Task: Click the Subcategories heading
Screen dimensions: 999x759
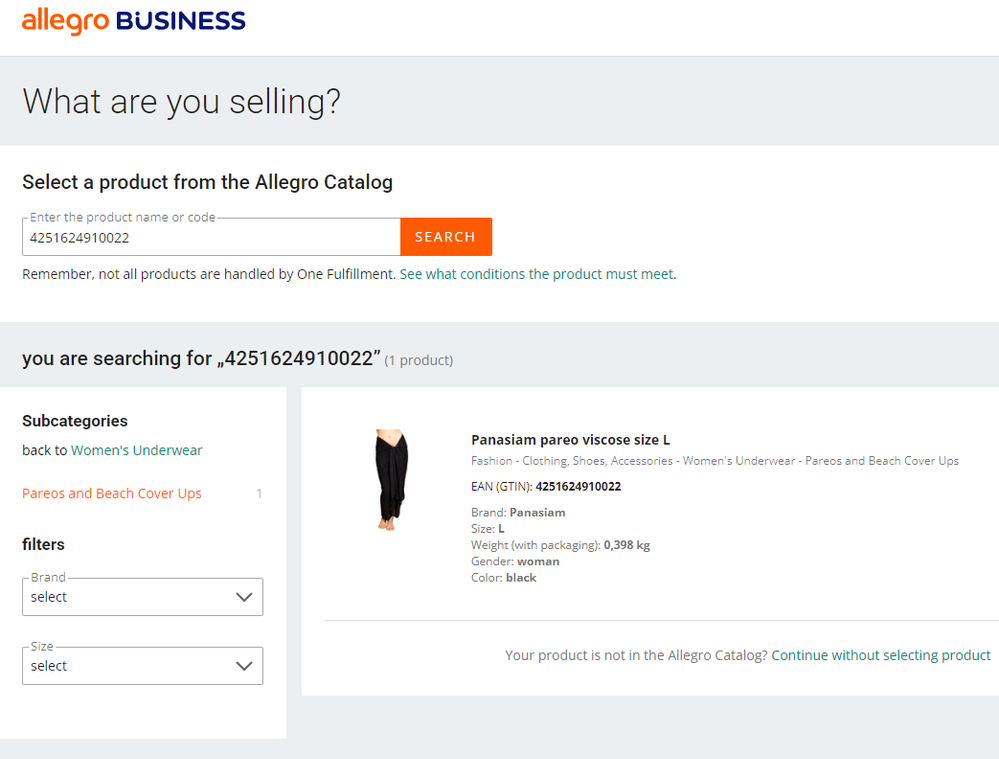Action: point(75,421)
